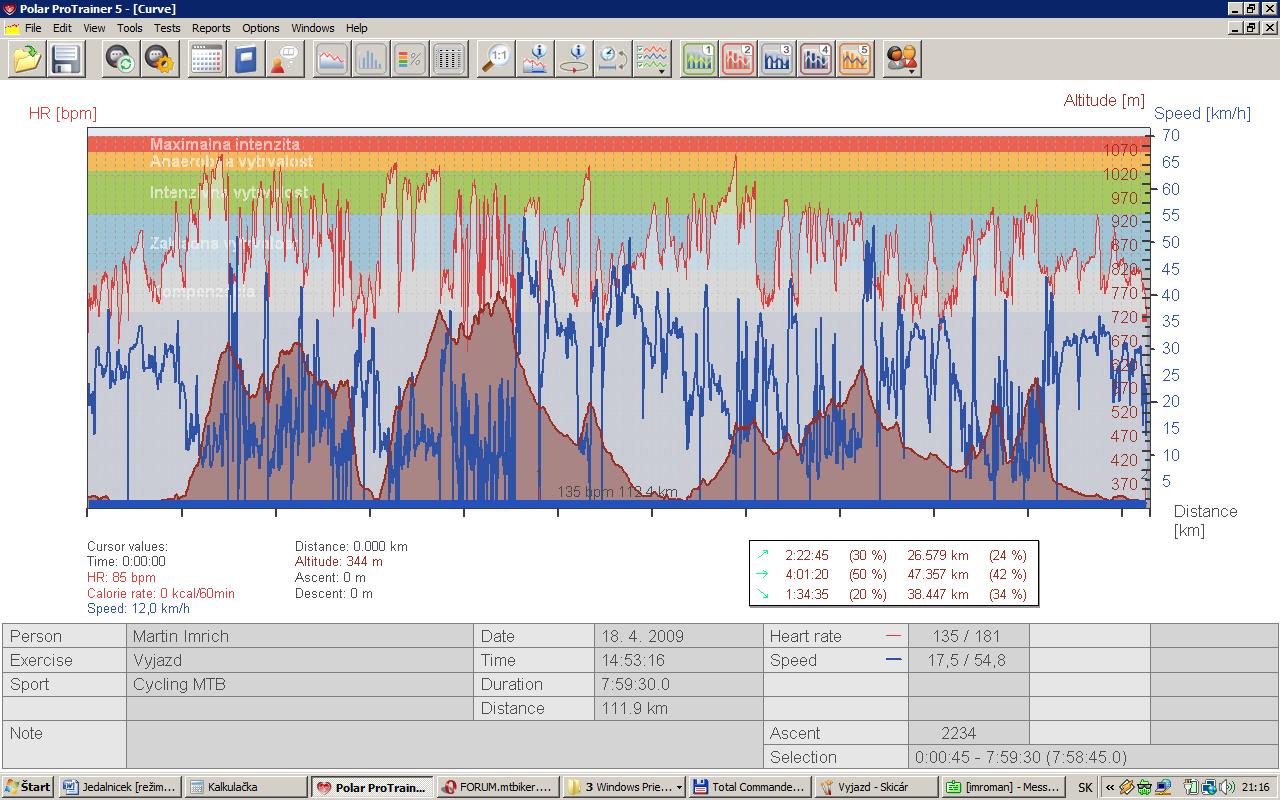
Task: Open the calendar view icon
Action: [x=206, y=60]
